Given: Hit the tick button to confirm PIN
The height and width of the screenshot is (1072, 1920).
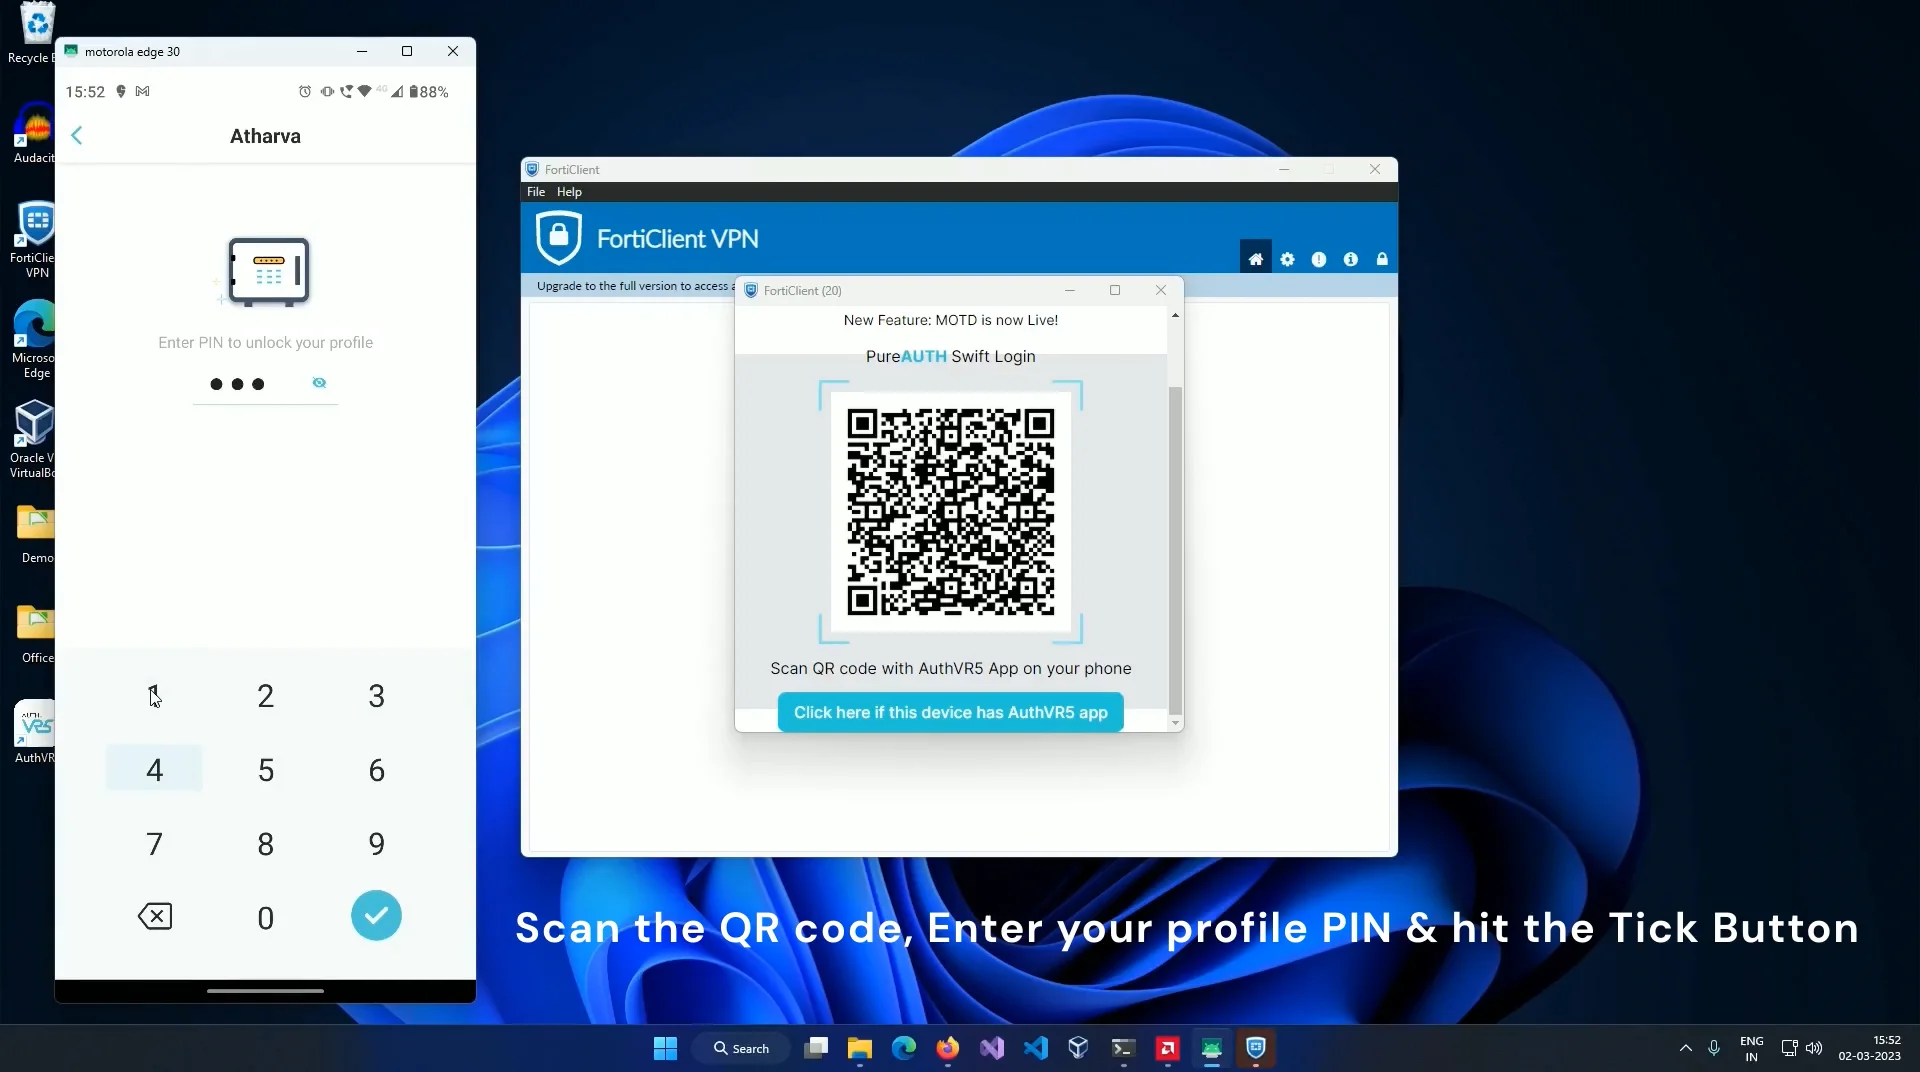Looking at the screenshot, I should point(376,915).
